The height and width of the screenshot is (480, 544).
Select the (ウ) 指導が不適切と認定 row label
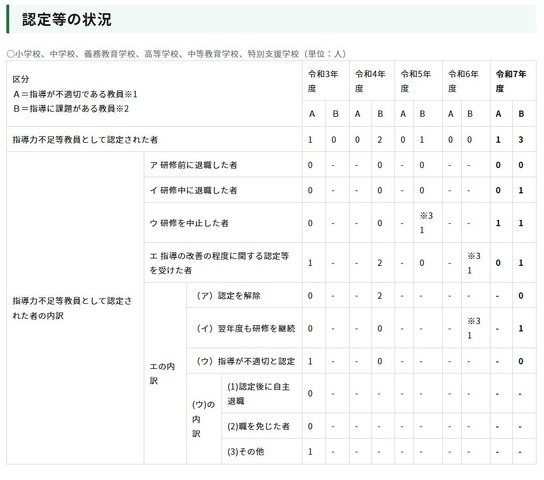click(245, 361)
